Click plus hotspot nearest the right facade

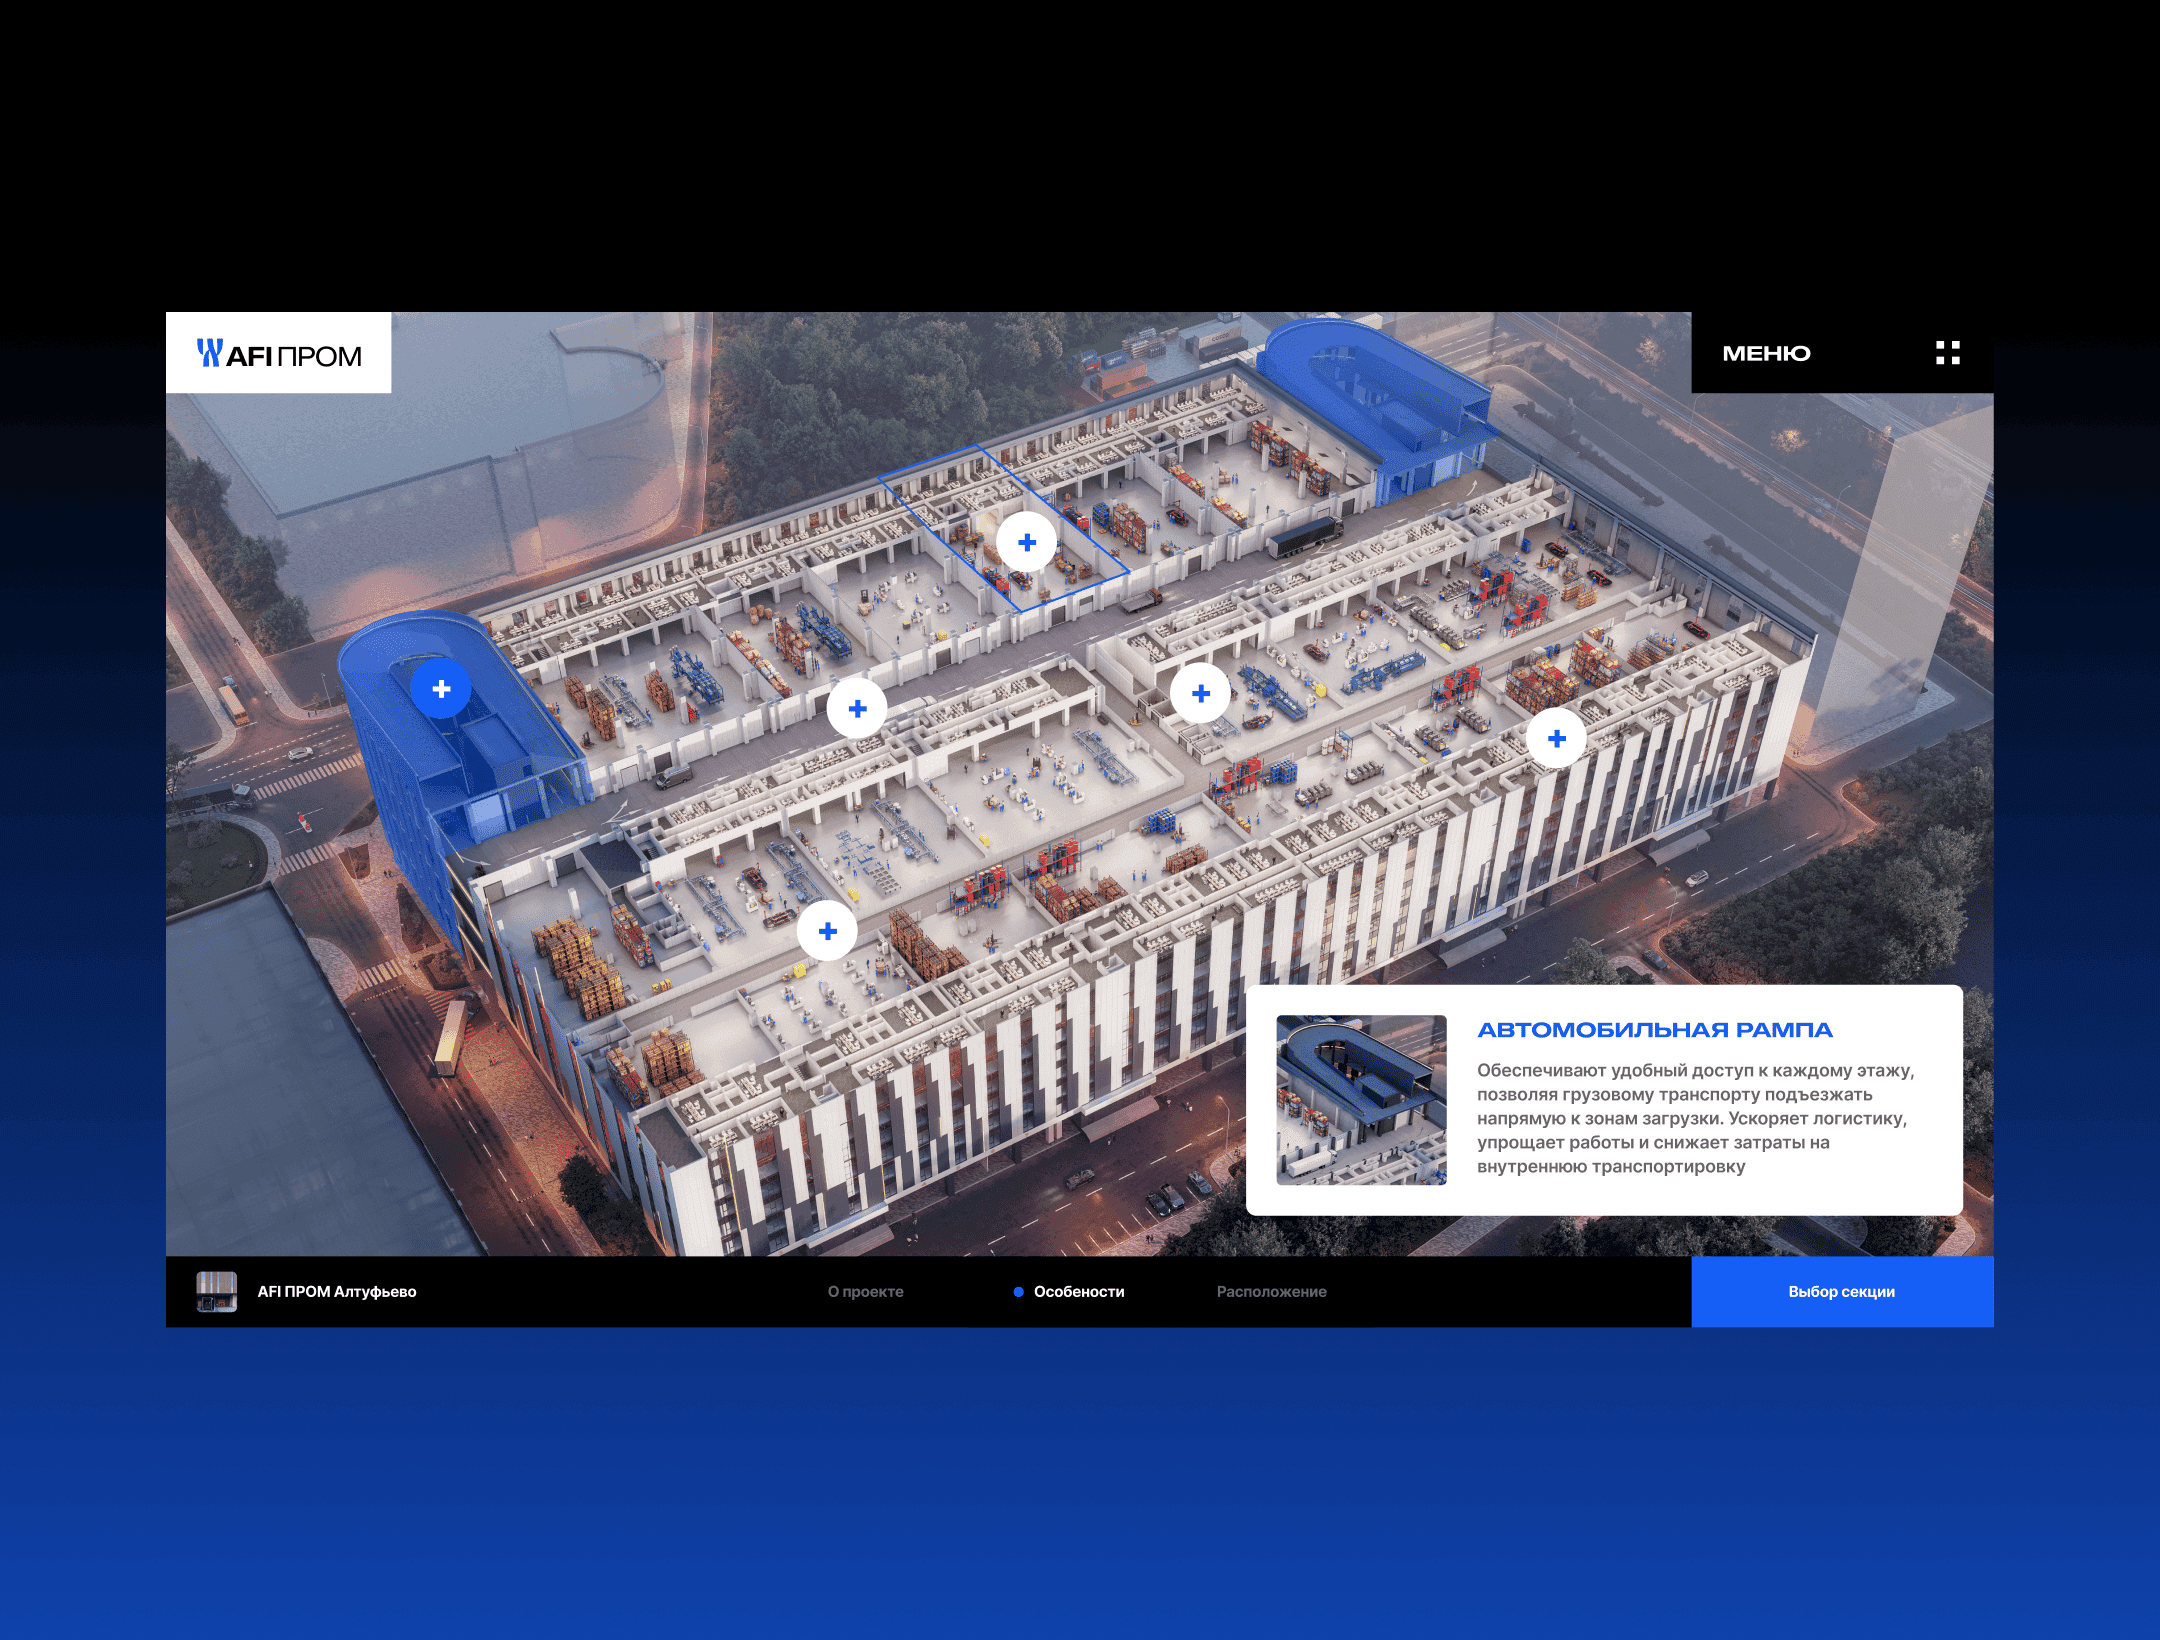pos(1556,738)
